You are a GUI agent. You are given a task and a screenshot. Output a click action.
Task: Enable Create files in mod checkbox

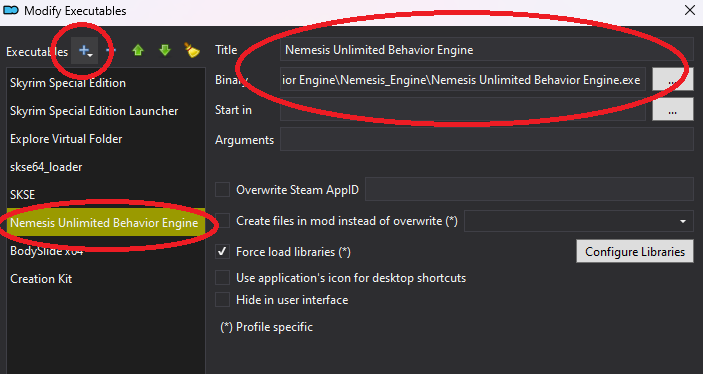point(222,221)
